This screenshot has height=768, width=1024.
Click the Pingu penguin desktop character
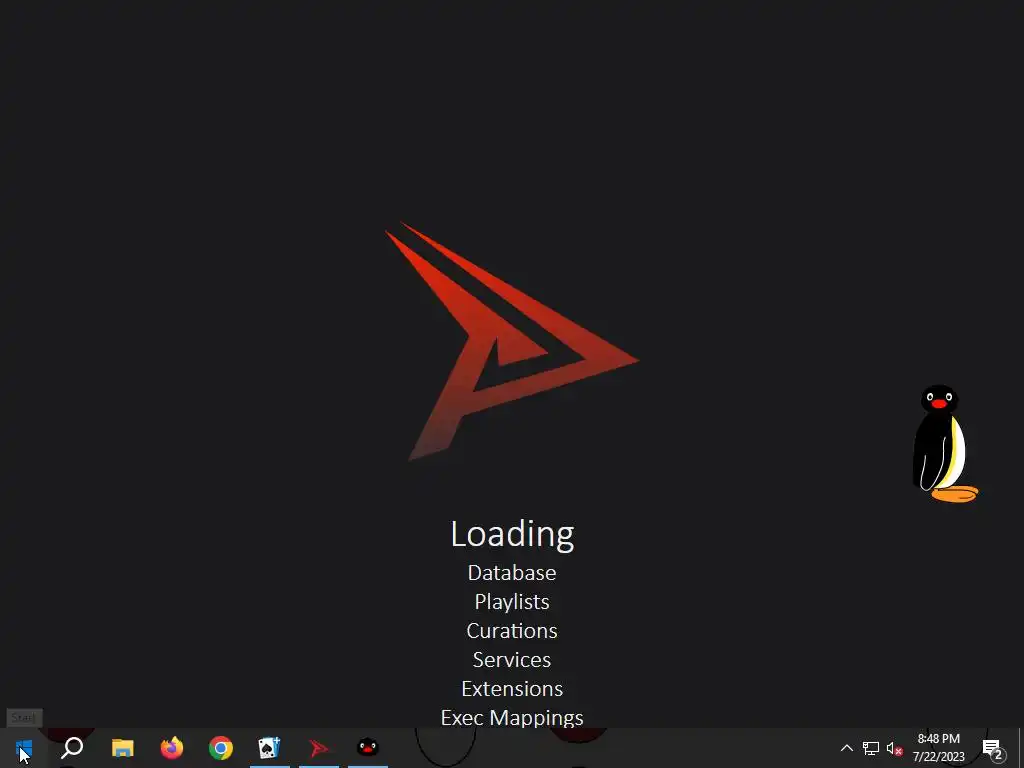point(944,444)
